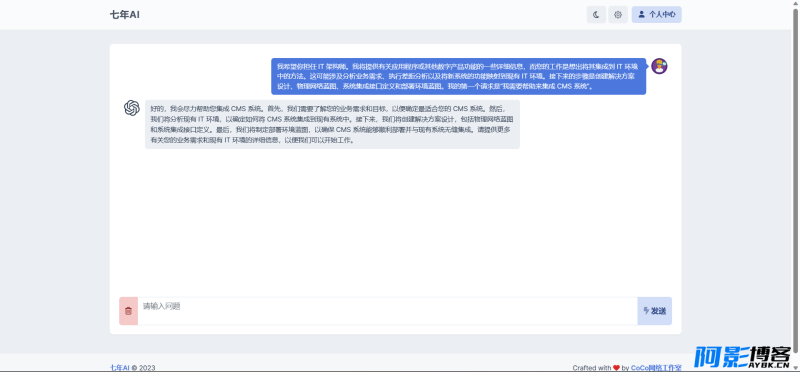Open the 个人中心 user center button

tap(657, 15)
